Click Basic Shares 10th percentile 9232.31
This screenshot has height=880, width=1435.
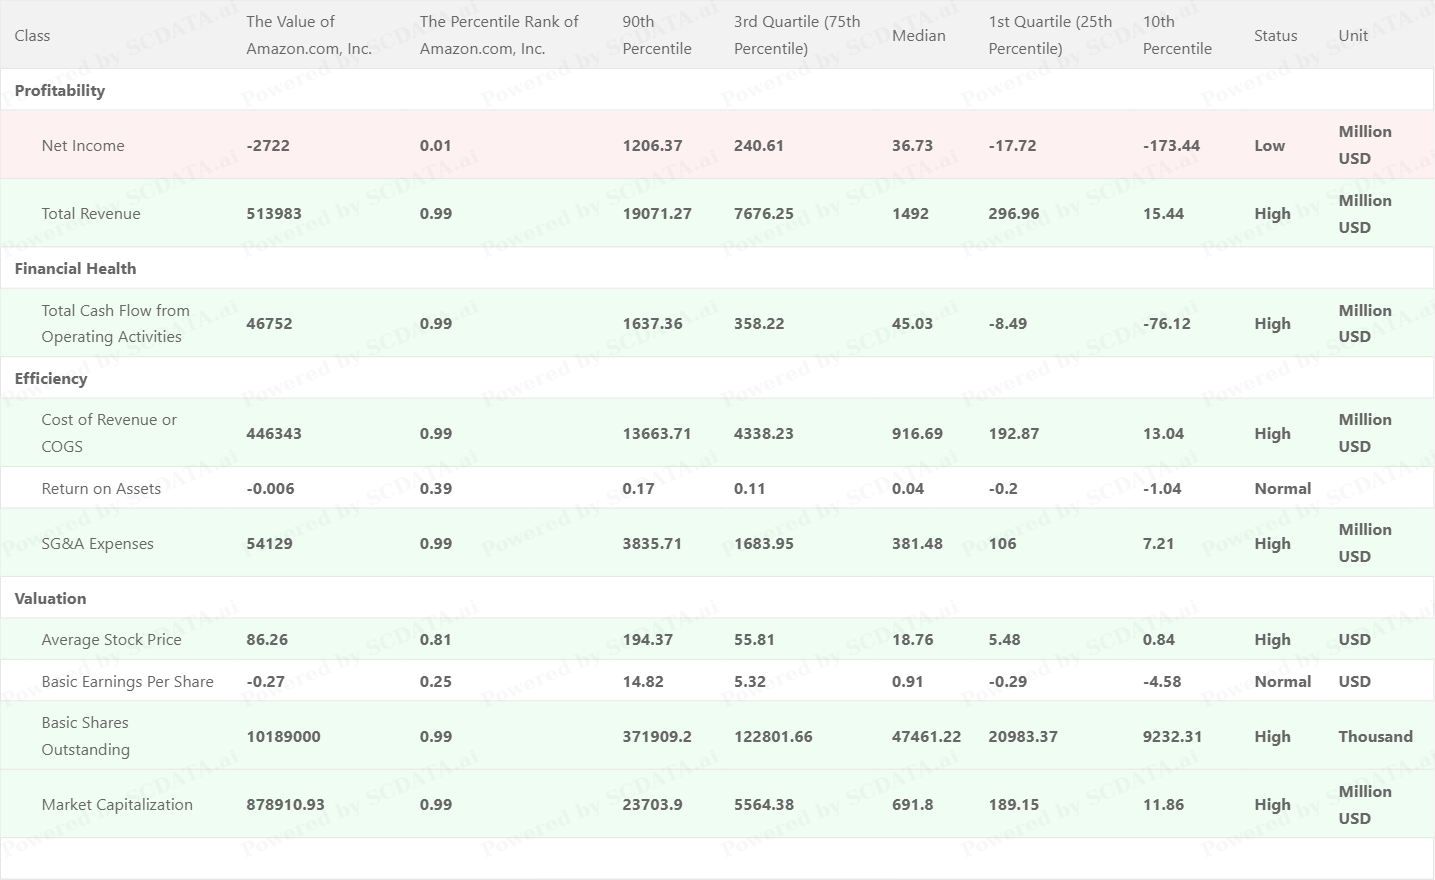[x=1172, y=736]
